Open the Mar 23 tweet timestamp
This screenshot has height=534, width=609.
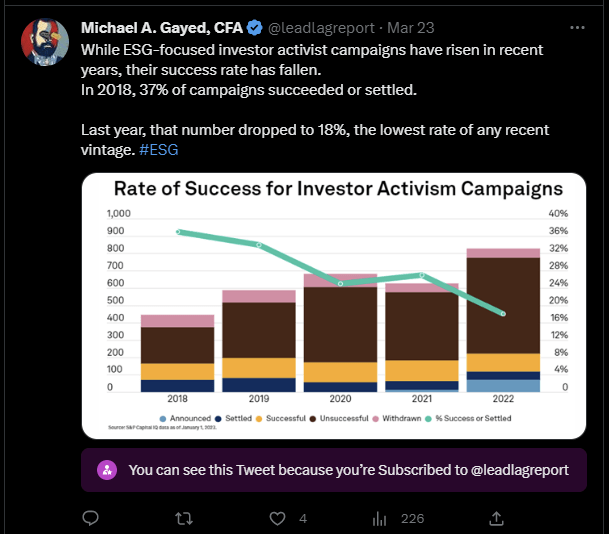pyautogui.click(x=411, y=28)
